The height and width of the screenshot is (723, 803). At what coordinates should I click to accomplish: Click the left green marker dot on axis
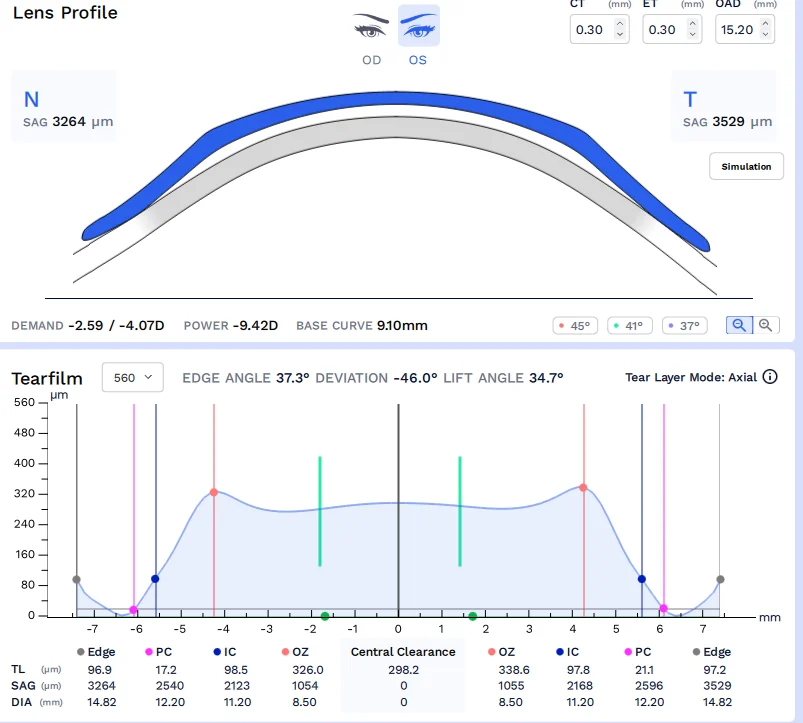[325, 616]
